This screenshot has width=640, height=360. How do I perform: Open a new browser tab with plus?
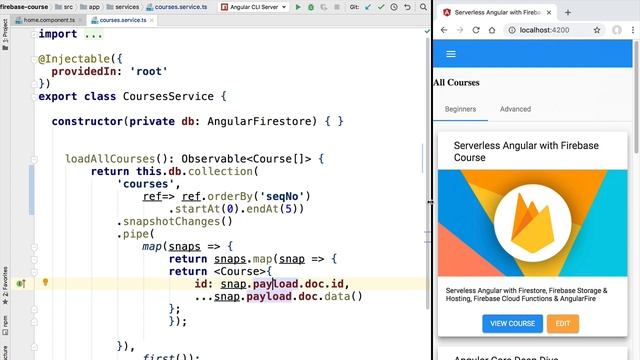[568, 12]
